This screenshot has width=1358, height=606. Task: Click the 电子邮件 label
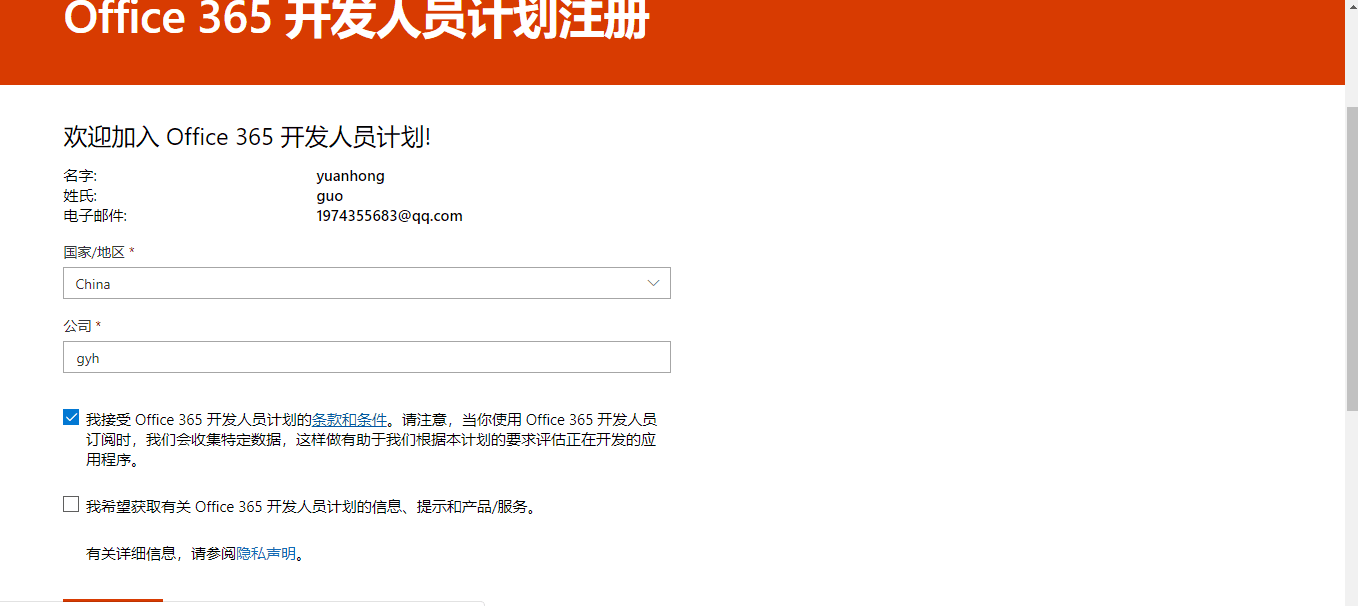[x=95, y=216]
